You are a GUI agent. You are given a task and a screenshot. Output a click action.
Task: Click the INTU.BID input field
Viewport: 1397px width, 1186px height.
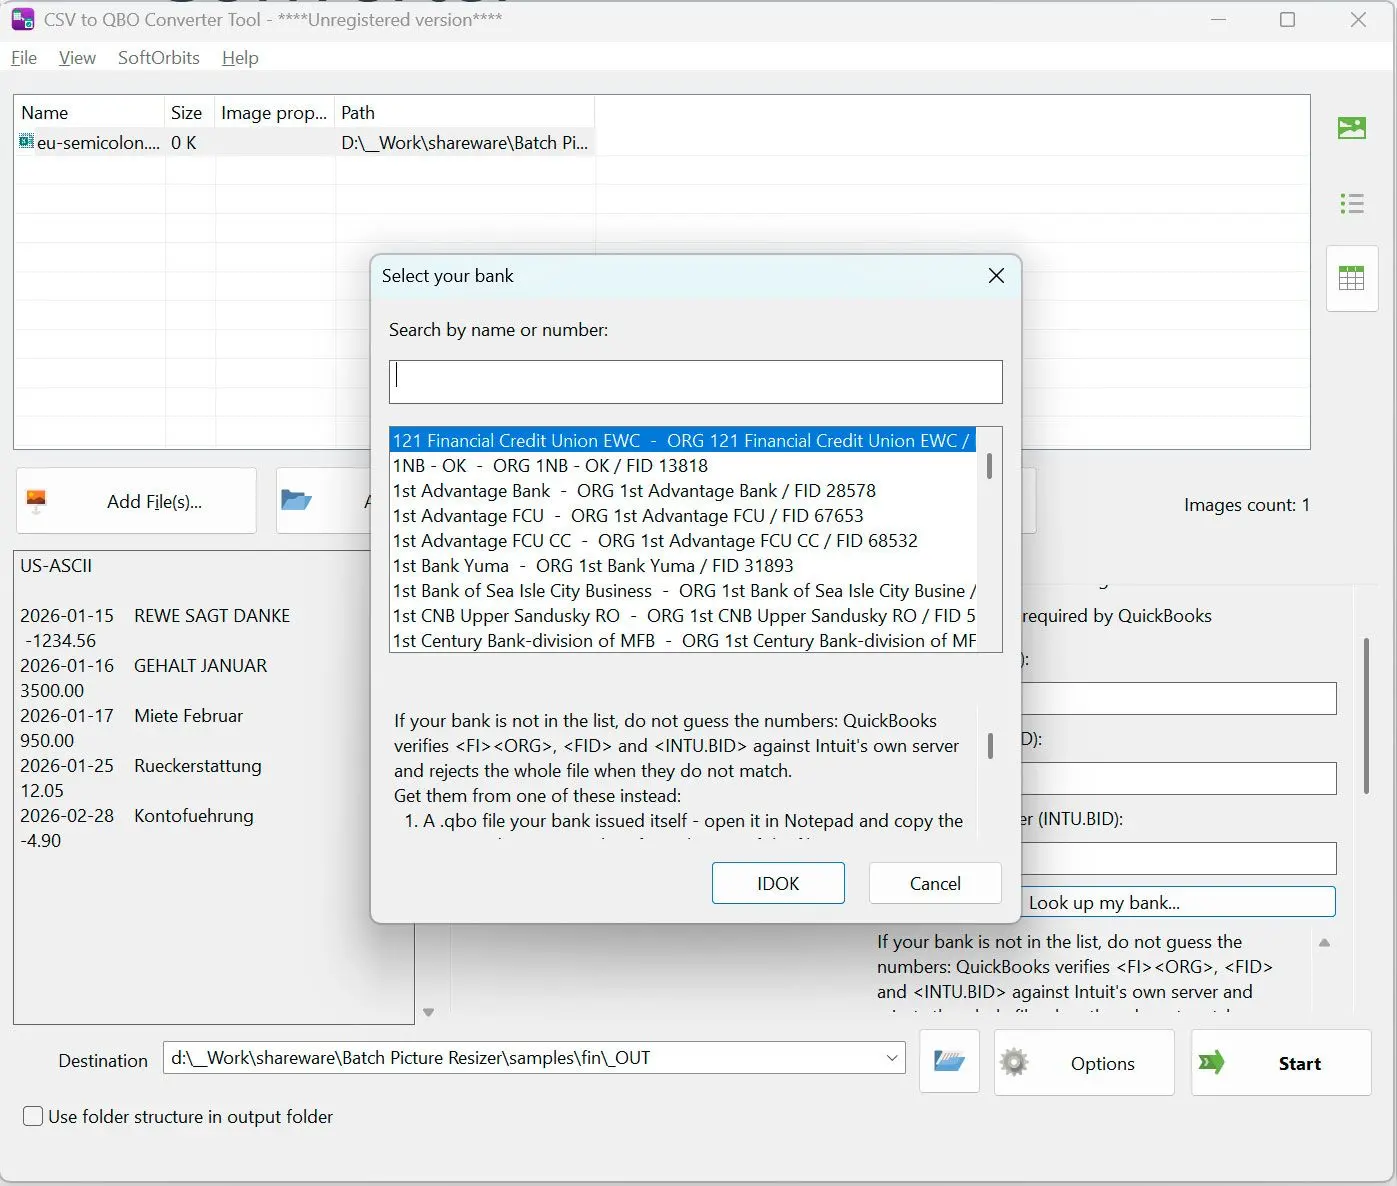[x=1178, y=858]
